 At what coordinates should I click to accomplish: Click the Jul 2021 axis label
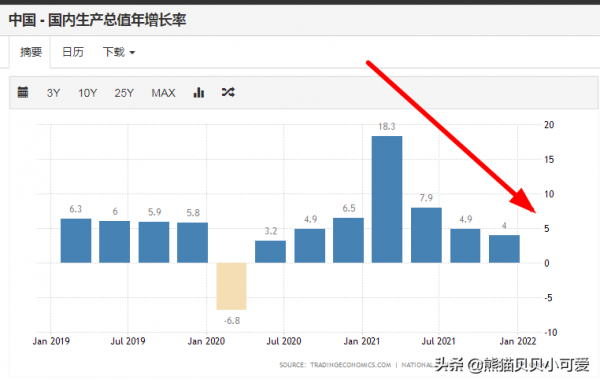click(439, 341)
